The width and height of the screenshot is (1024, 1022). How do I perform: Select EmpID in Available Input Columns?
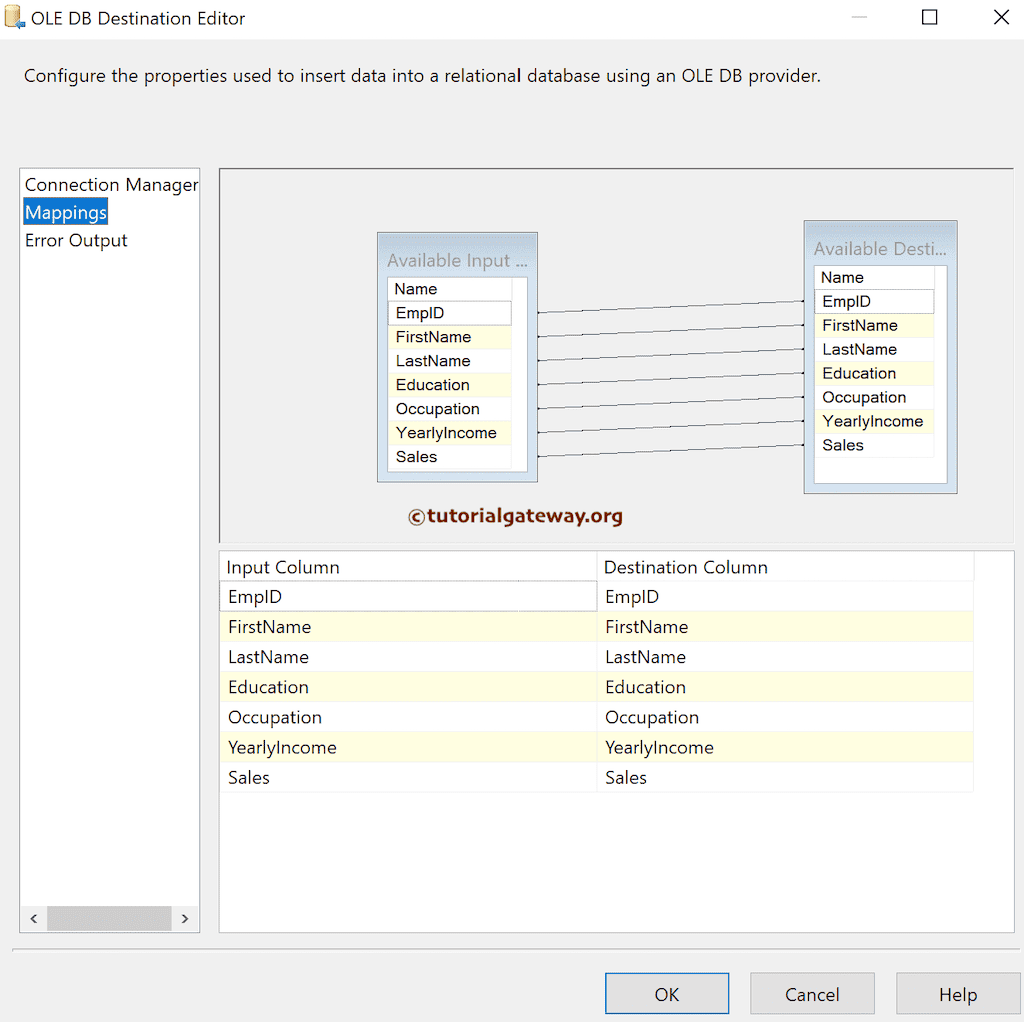click(x=449, y=312)
